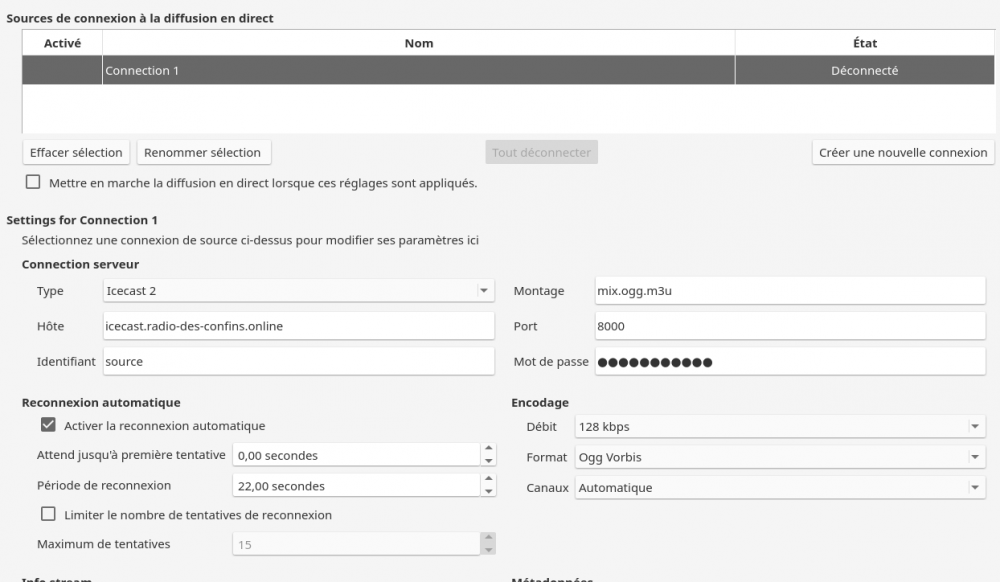
Task: Toggle limit reconnection attempts checkbox
Action: coord(48,515)
